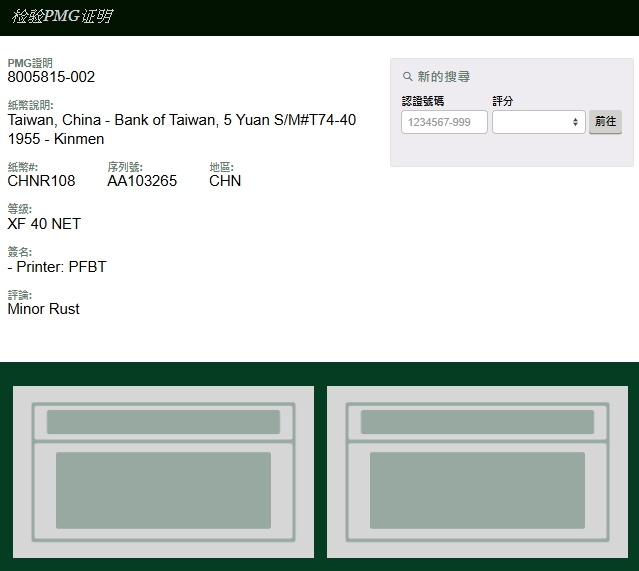Click the comment text Minor Rust

(43, 309)
